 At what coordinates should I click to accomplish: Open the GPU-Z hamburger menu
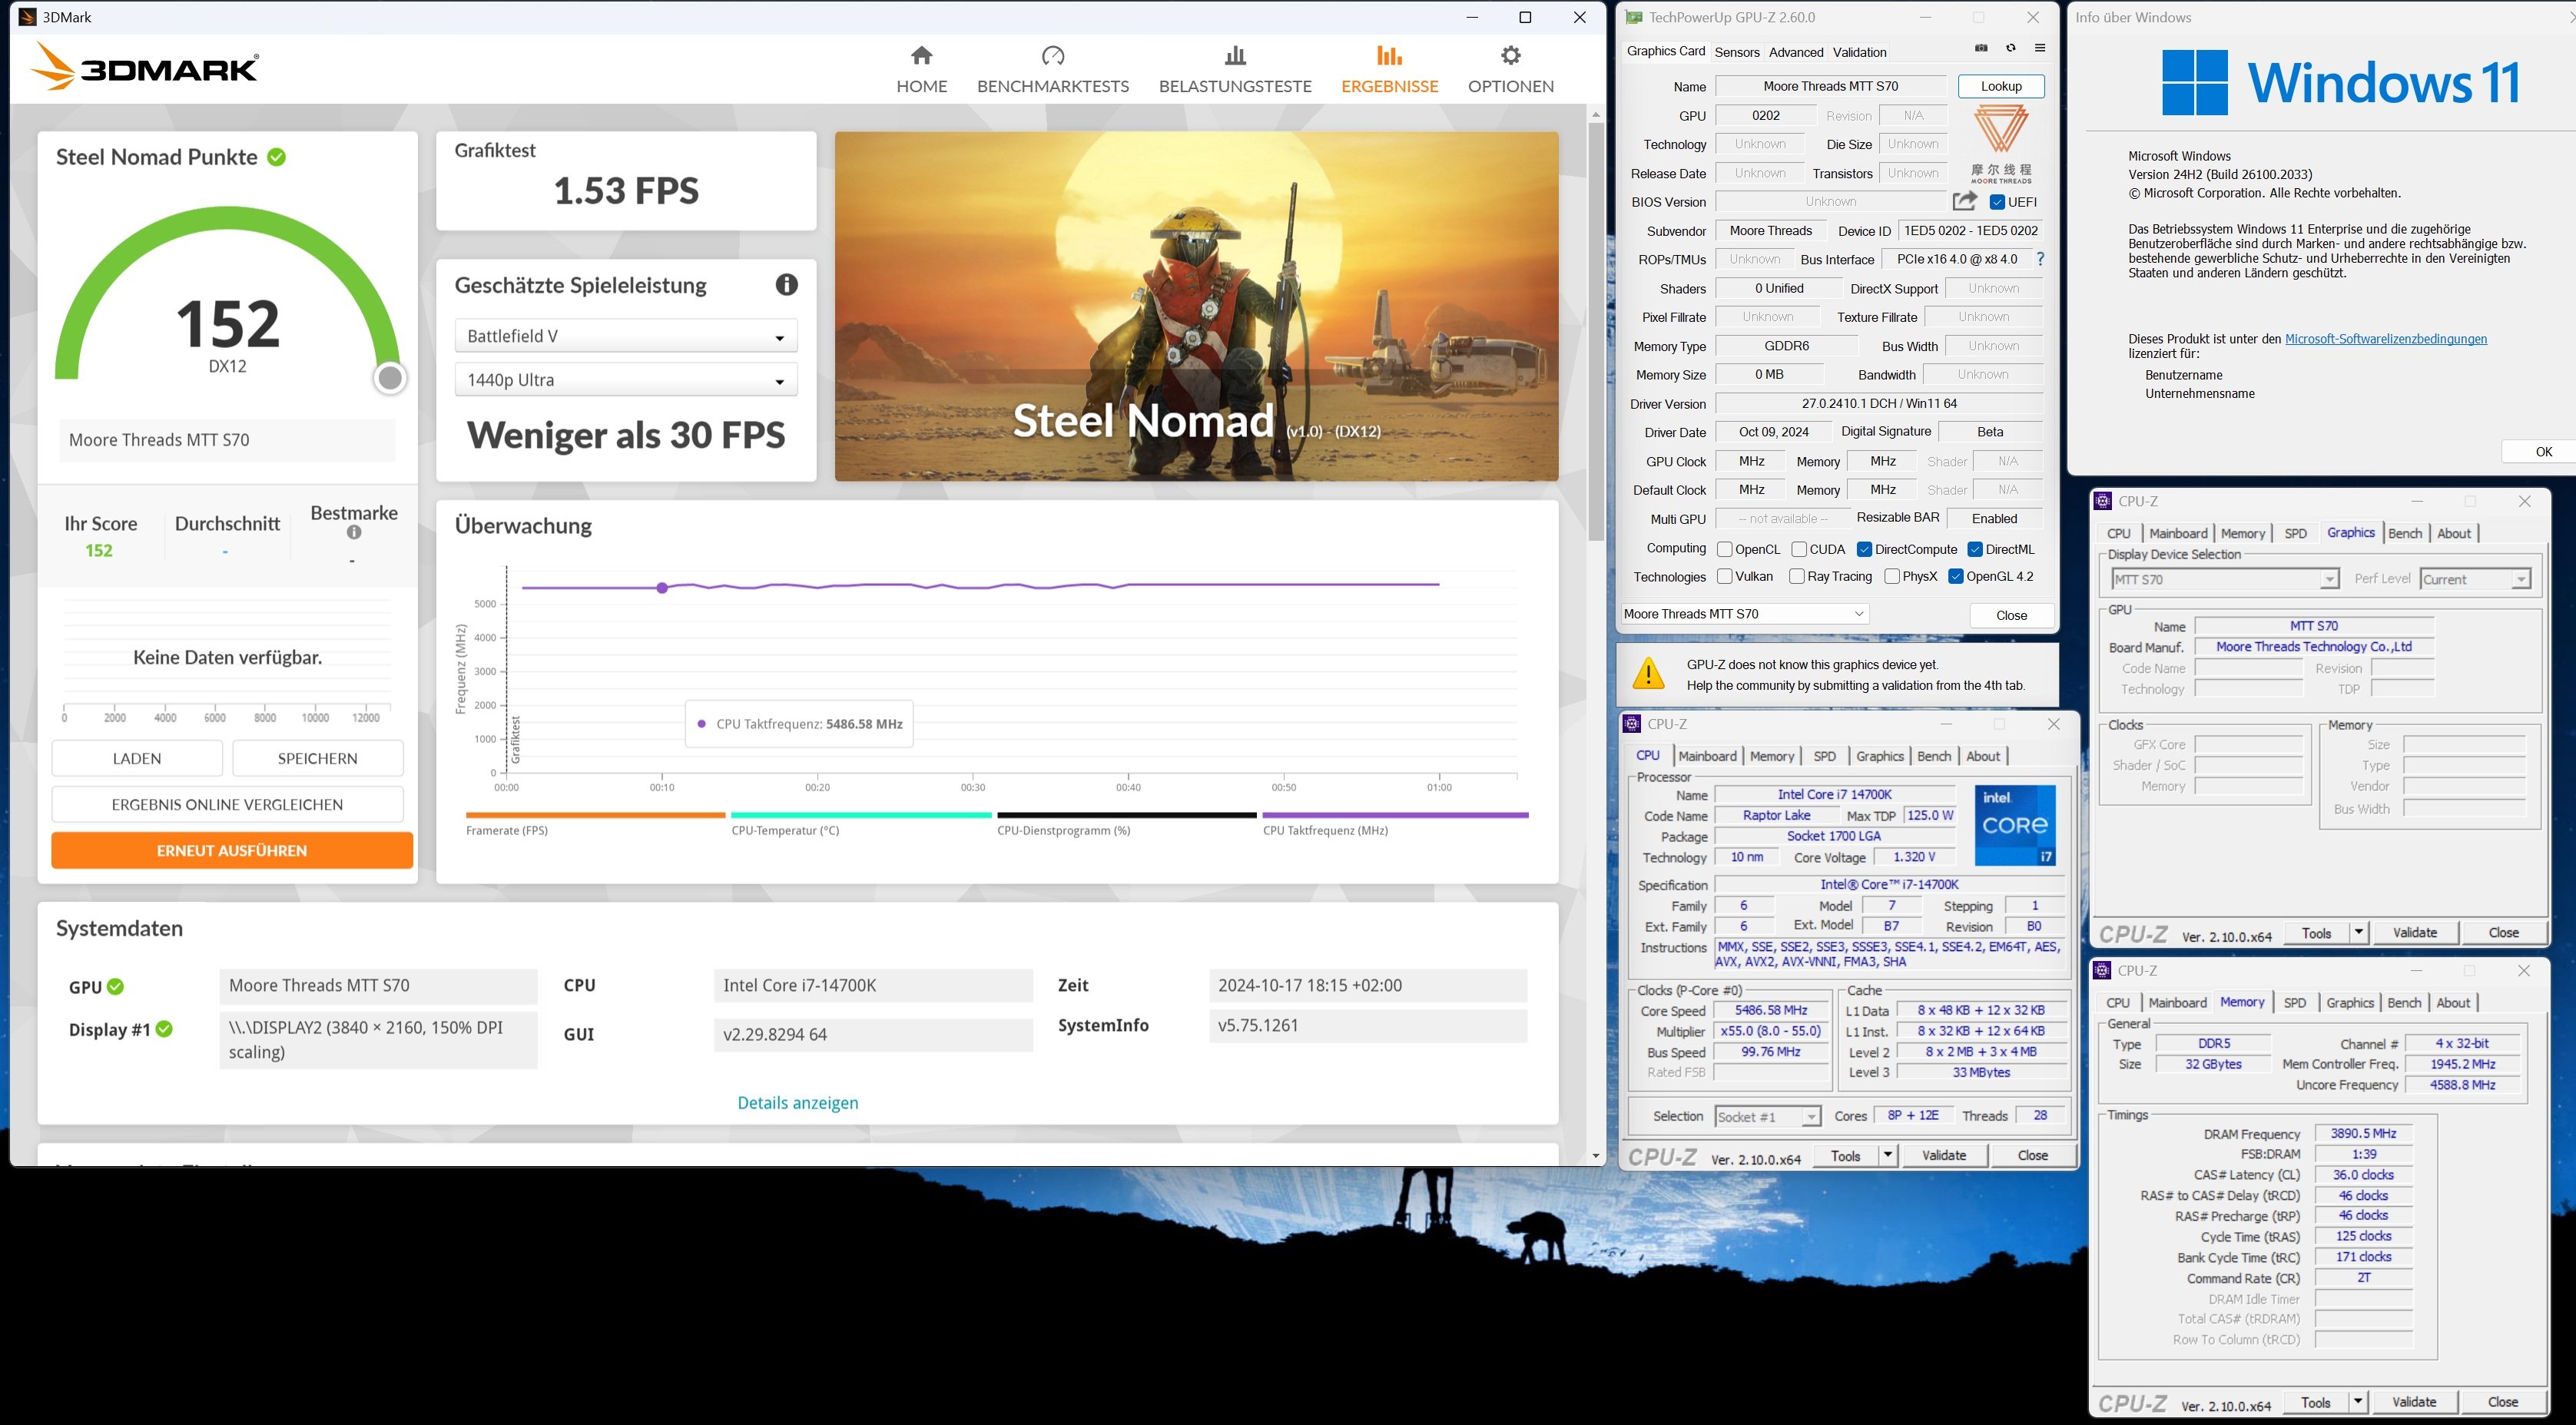tap(2040, 48)
